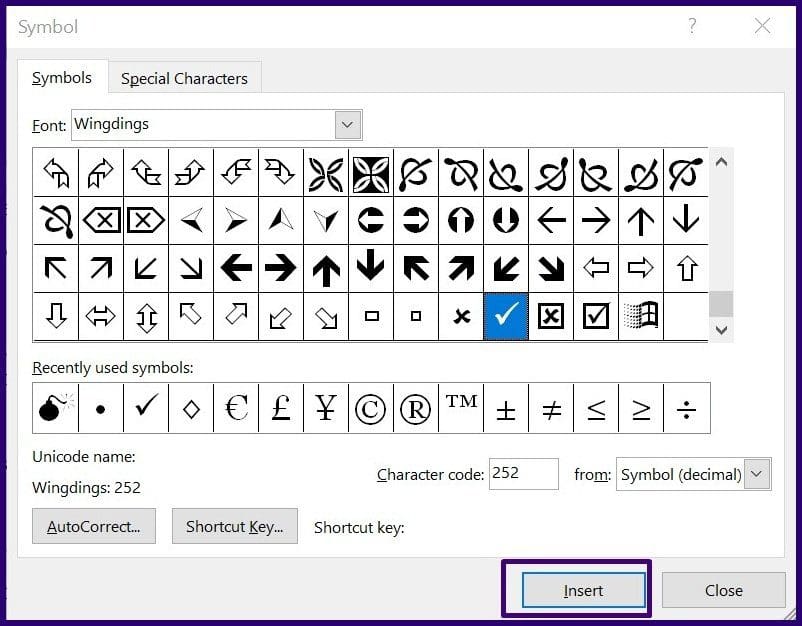Choose the division sign from recently used symbols

click(x=686, y=407)
